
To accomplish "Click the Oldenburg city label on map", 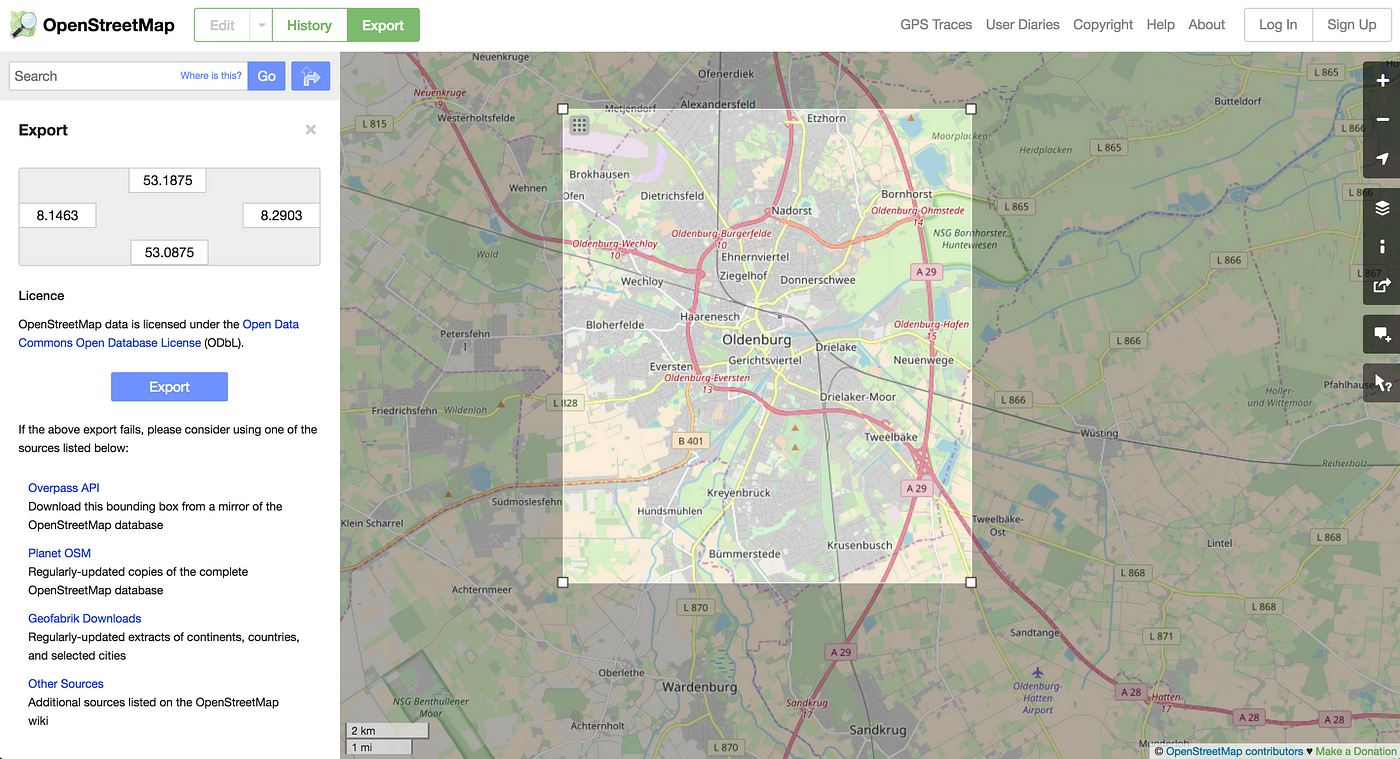I will pyautogui.click(x=756, y=340).
